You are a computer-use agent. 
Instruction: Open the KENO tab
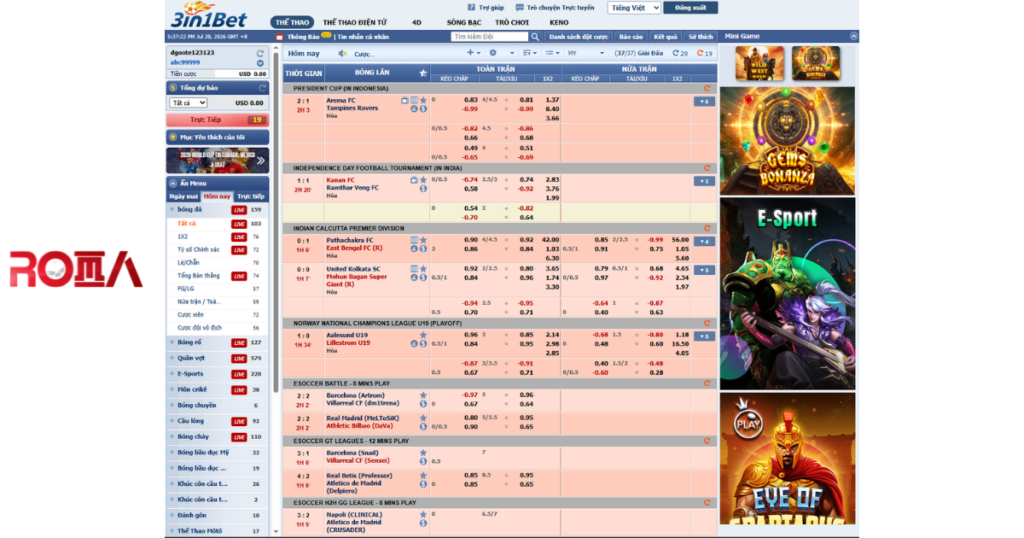coord(559,22)
